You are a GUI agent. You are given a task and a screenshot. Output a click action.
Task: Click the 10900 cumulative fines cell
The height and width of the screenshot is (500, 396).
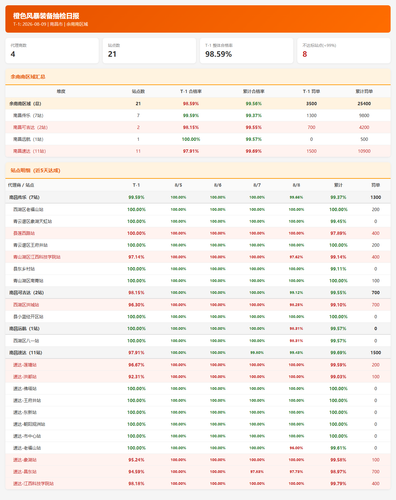point(364,151)
